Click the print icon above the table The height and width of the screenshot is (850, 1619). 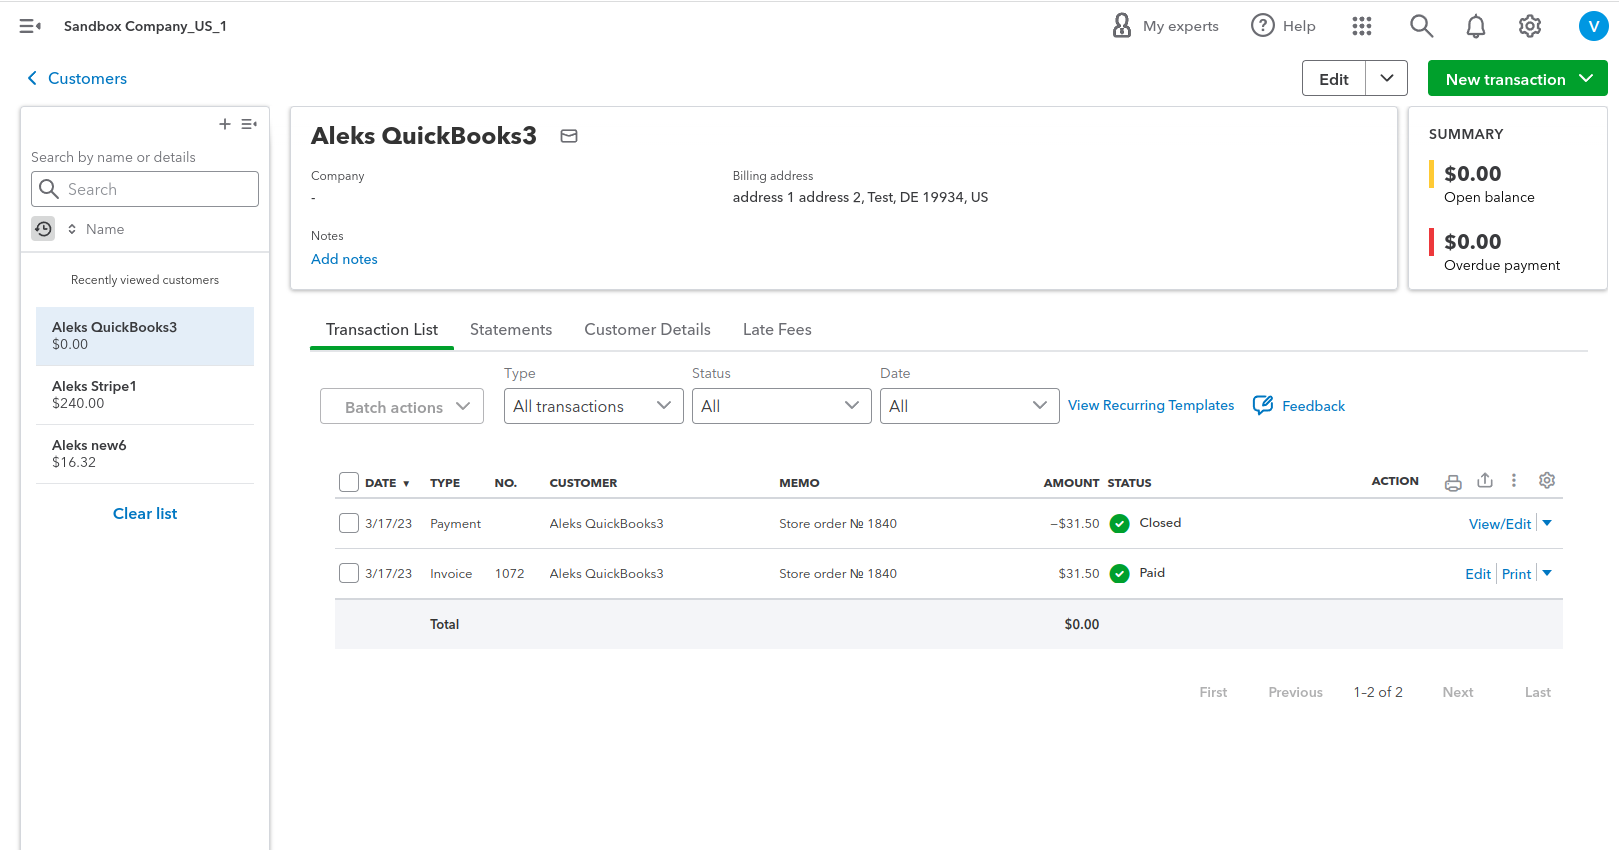coord(1453,482)
